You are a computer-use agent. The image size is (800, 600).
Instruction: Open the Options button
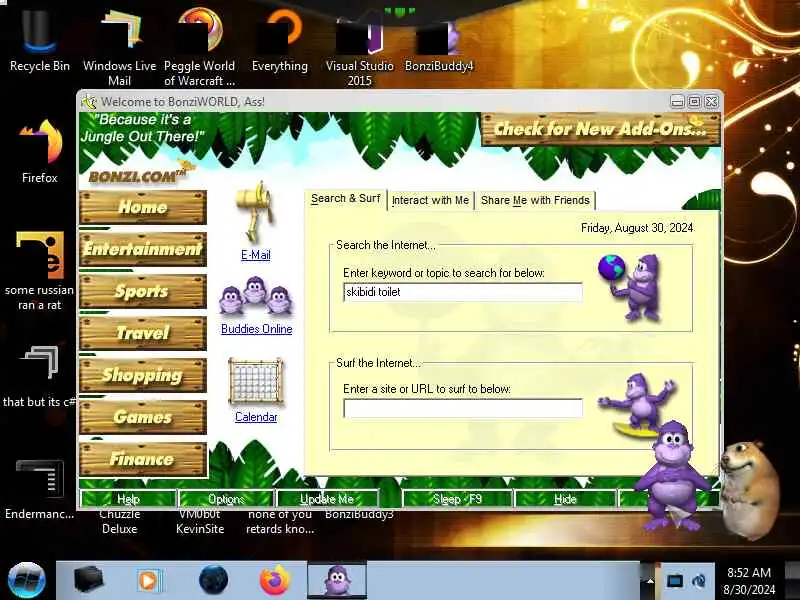click(227, 498)
